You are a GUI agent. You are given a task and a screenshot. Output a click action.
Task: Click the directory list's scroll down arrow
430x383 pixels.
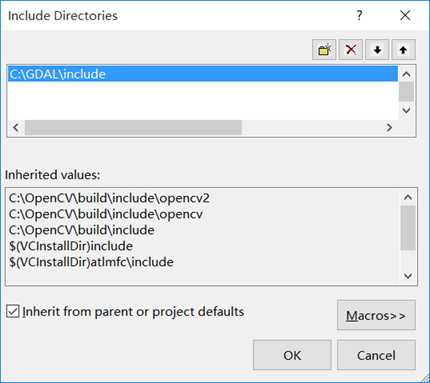[406, 110]
